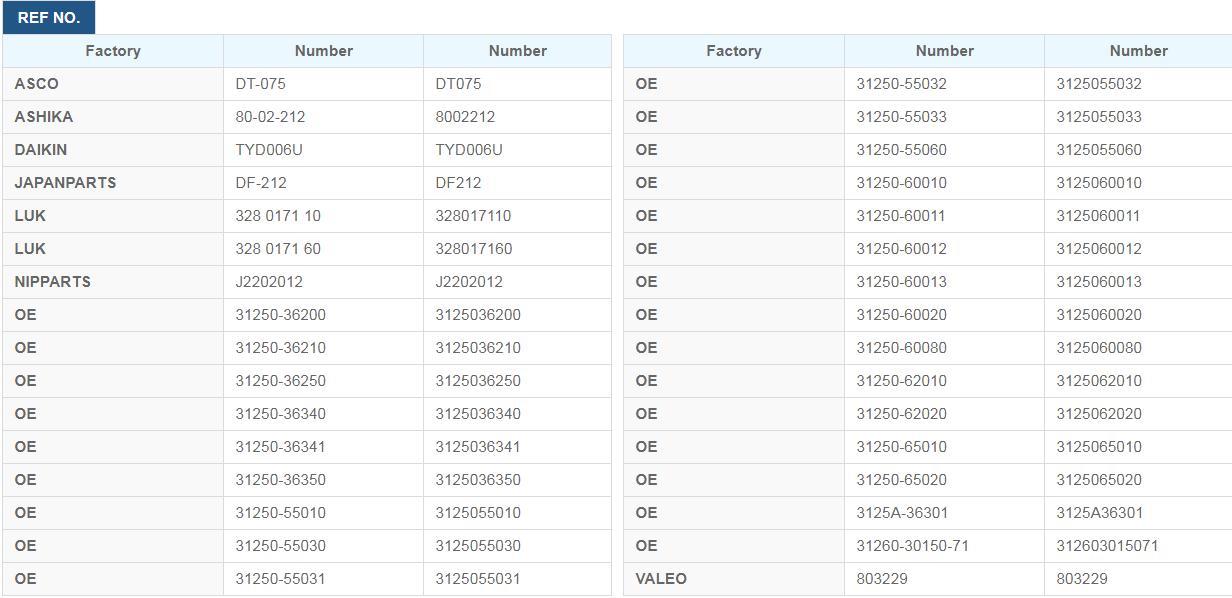Click OE number 31250-62010

[x=901, y=381]
